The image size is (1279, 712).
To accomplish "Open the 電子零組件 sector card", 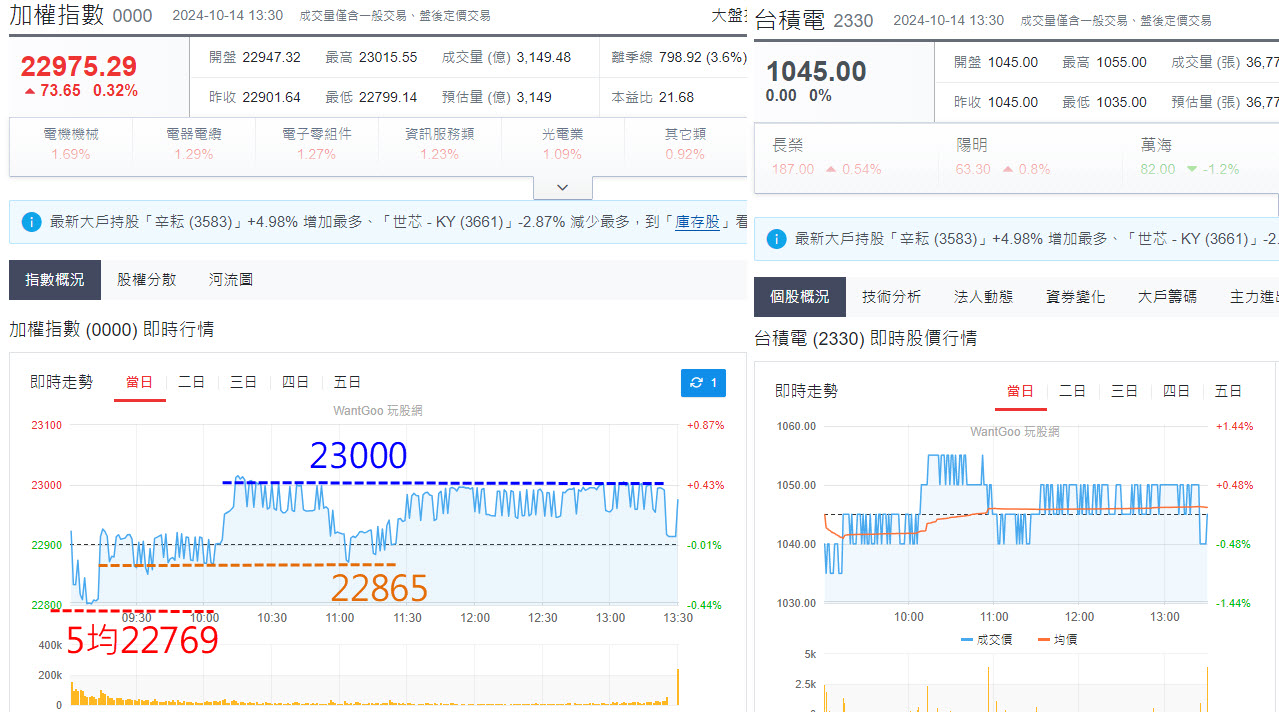I will pos(317,144).
